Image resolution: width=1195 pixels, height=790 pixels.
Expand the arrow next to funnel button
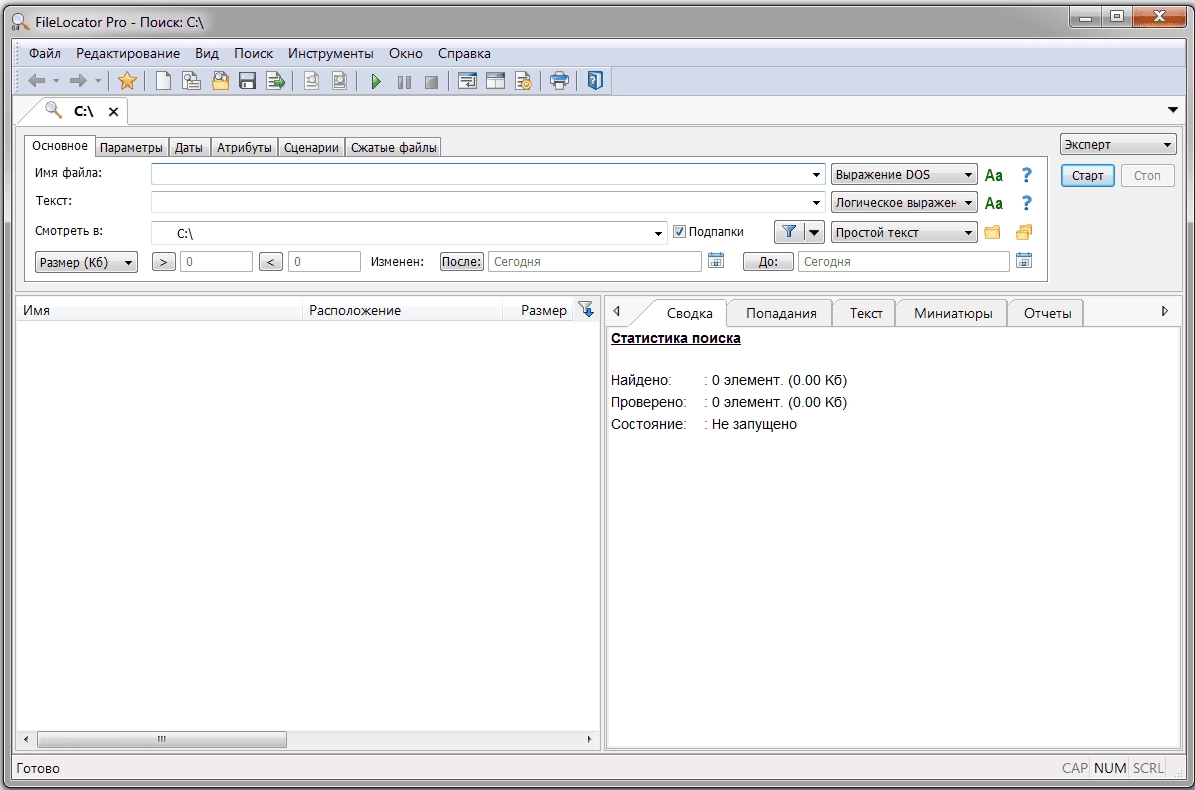(x=814, y=232)
